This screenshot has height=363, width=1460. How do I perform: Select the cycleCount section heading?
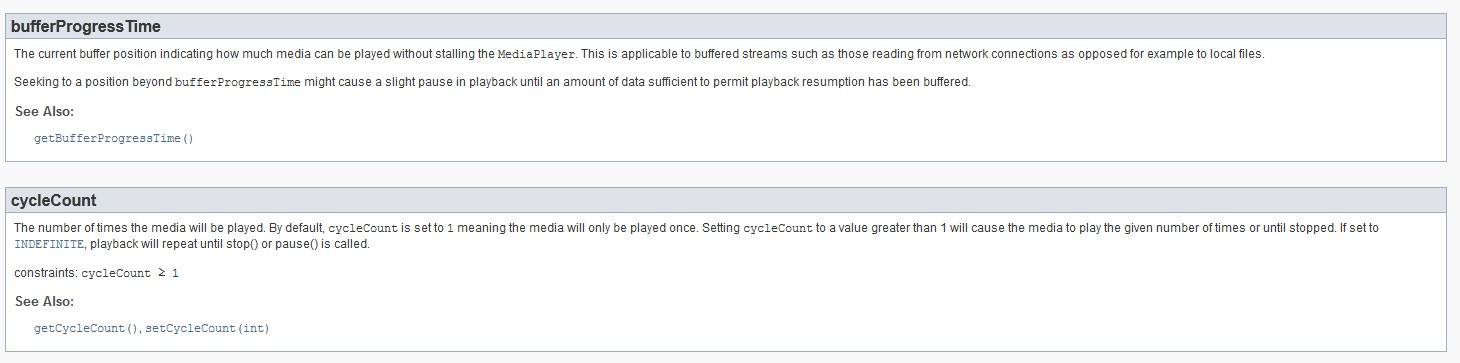tap(53, 200)
